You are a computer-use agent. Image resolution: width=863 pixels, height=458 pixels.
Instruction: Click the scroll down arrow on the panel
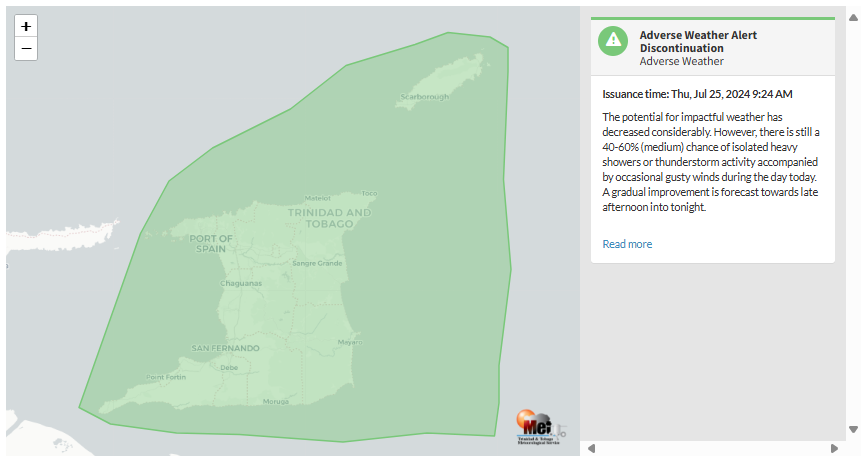pos(853,429)
